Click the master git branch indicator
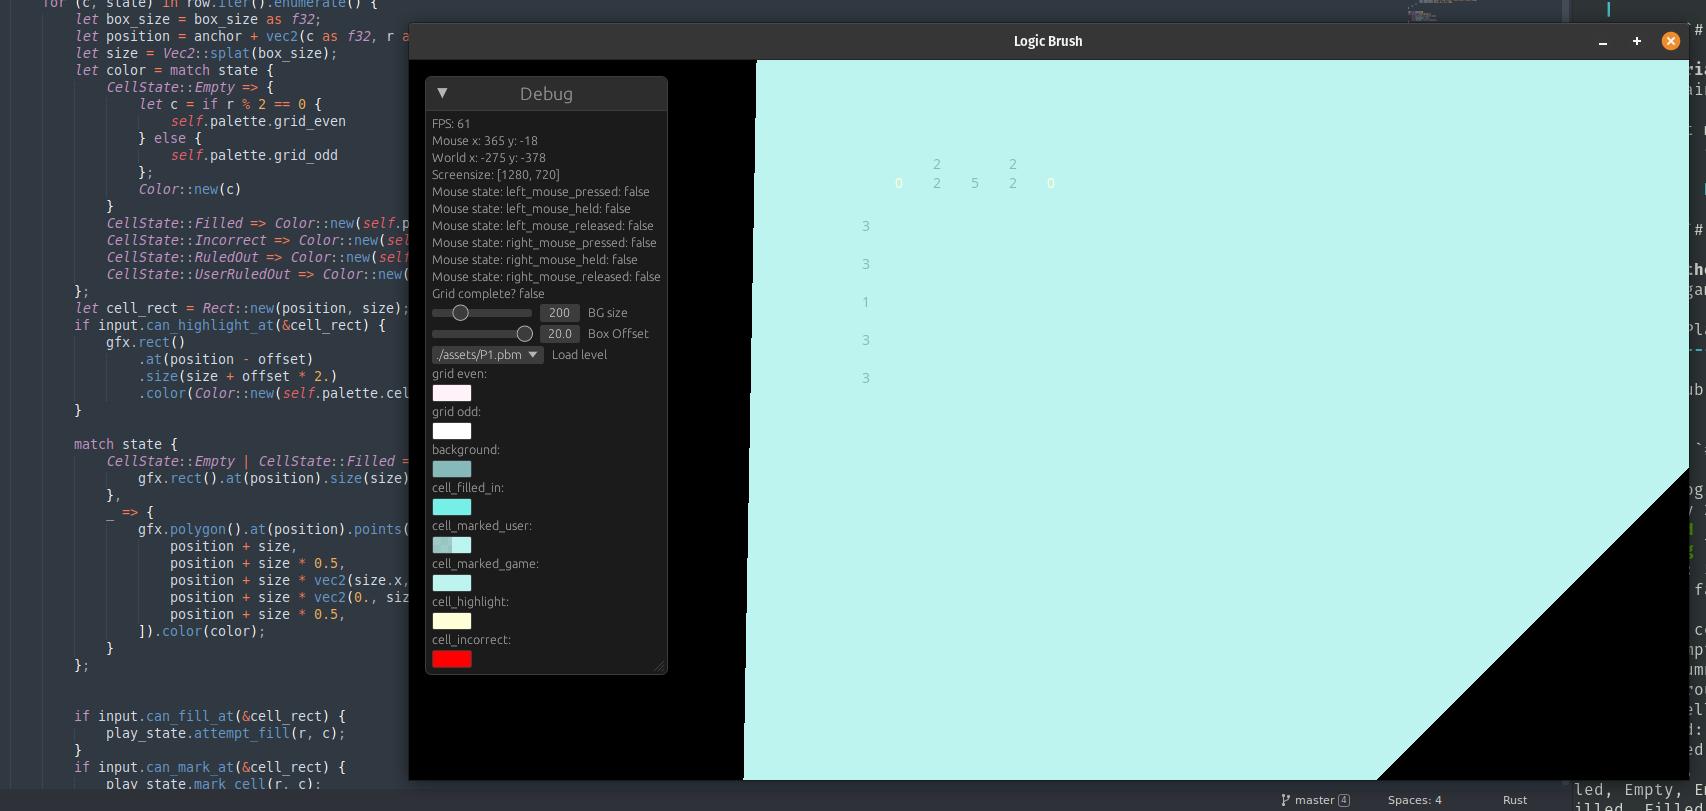Image resolution: width=1706 pixels, height=811 pixels. click(1314, 800)
